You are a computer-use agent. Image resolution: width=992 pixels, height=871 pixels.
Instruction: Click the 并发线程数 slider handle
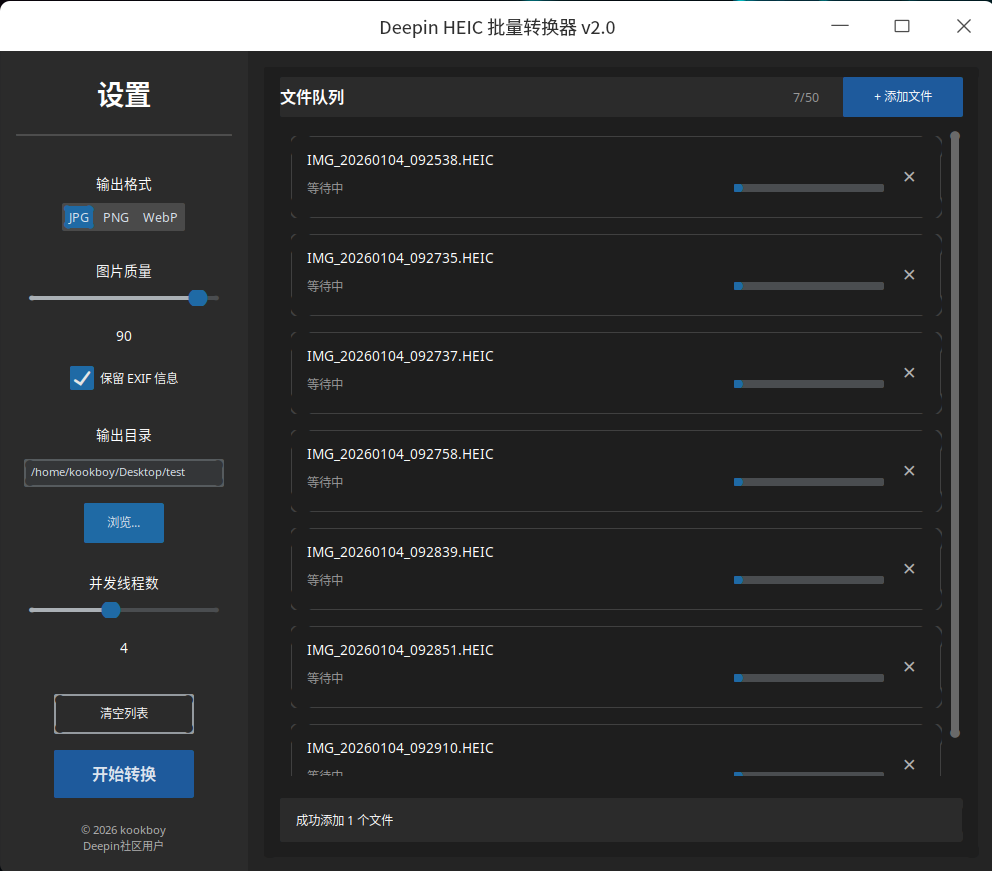[x=111, y=610]
